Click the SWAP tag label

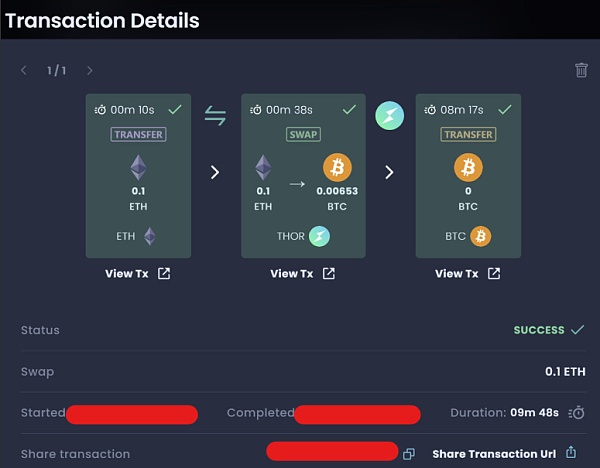[x=303, y=134]
